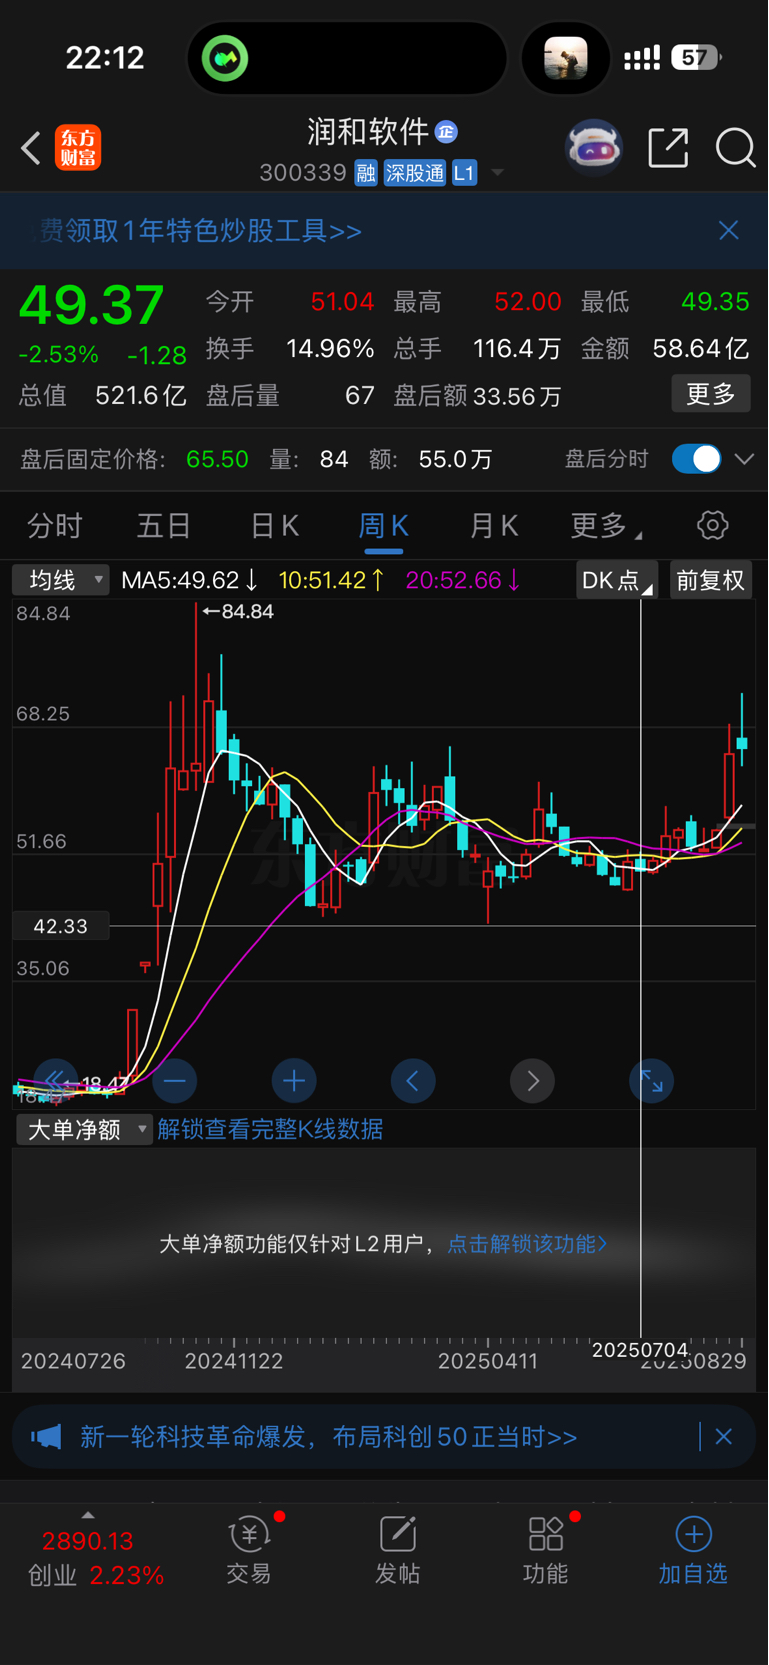Open the 大单净额 indicator dropdown

pyautogui.click(x=85, y=1130)
